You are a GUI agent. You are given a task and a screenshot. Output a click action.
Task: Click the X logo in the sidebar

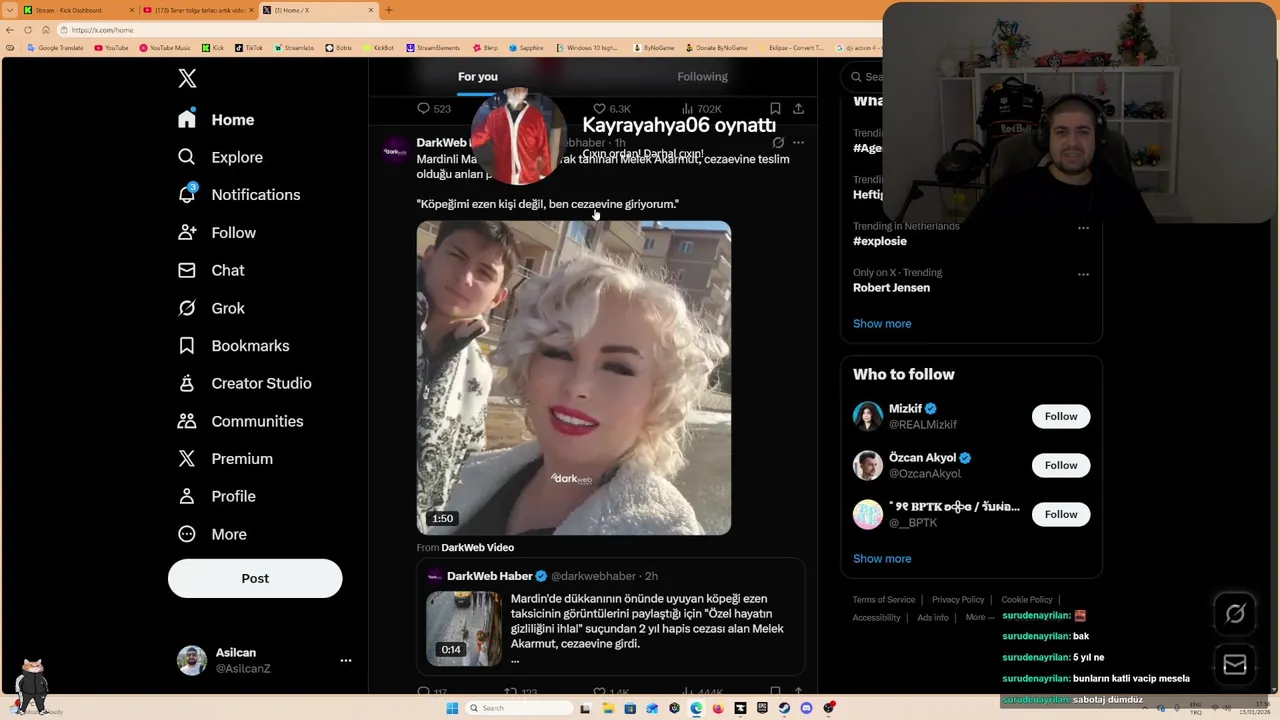click(x=187, y=79)
